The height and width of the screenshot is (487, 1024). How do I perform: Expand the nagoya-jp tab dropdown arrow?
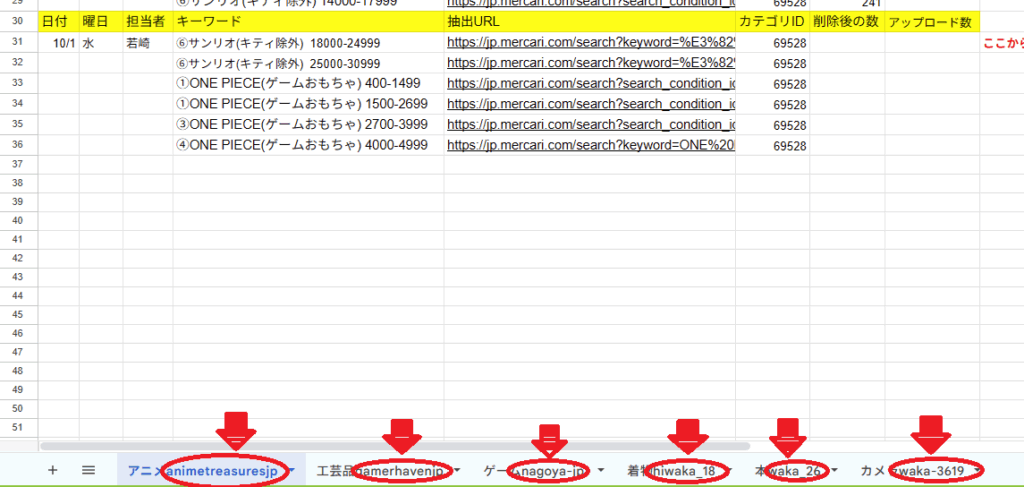pos(601,470)
